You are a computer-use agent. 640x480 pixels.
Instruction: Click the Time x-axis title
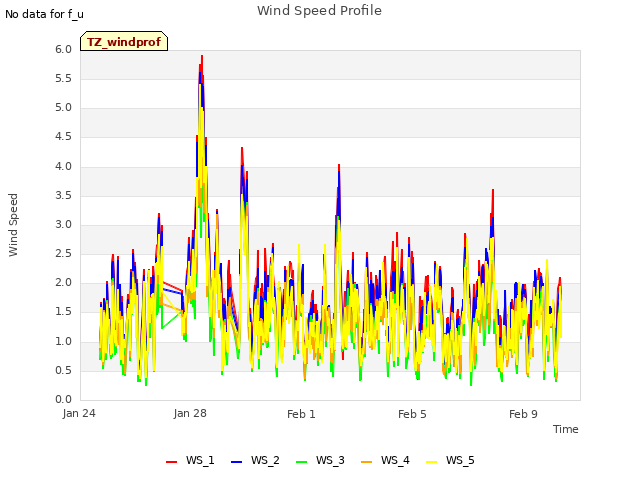565,429
